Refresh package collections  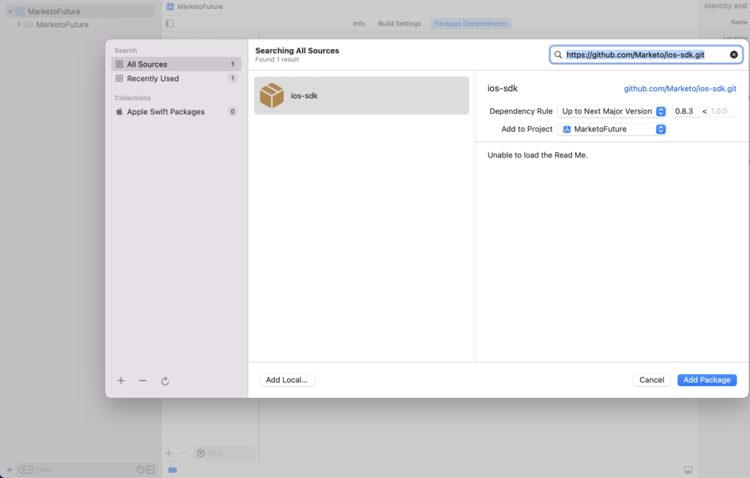click(x=165, y=381)
